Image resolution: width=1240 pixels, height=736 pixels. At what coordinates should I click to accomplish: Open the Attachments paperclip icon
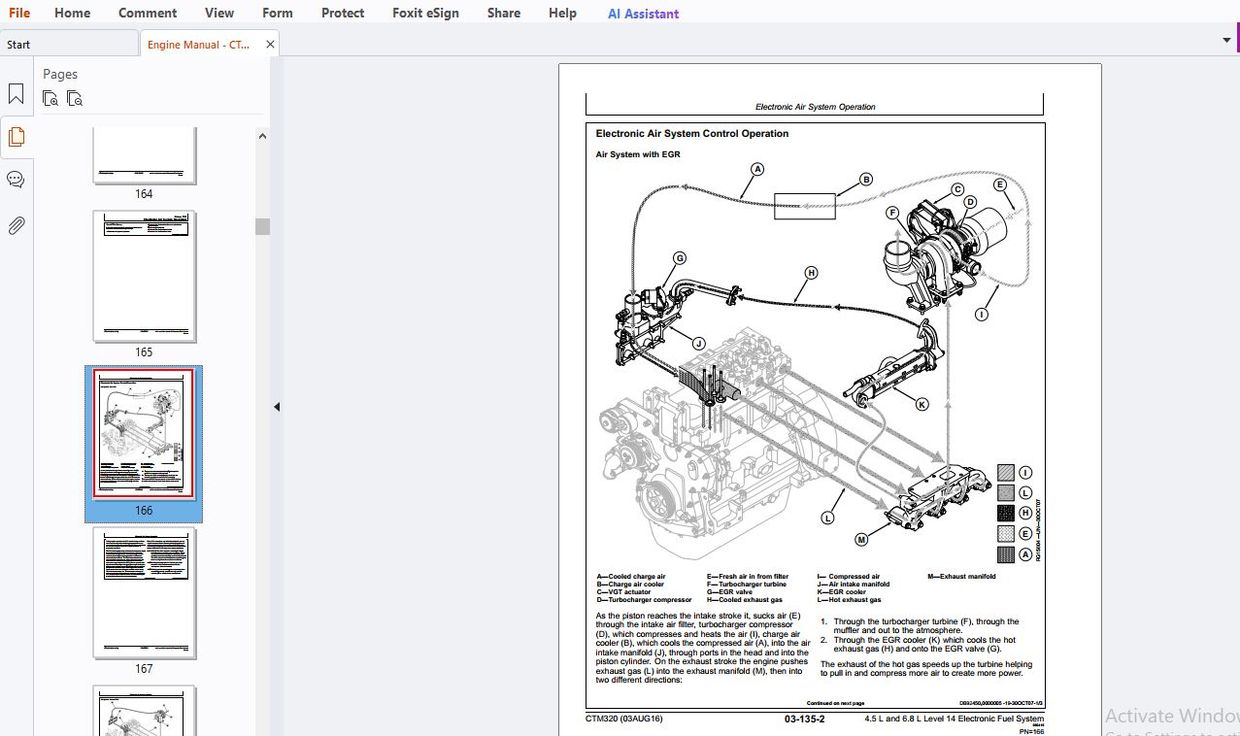pos(16,225)
